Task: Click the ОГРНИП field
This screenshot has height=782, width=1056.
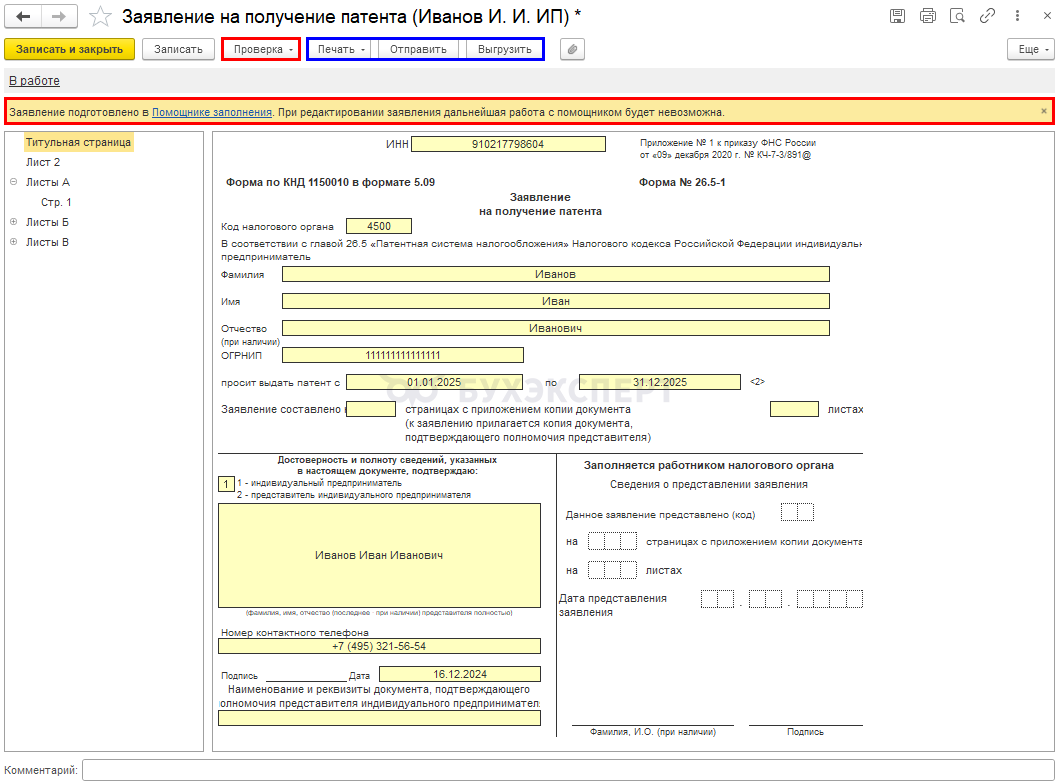Action: pos(403,355)
